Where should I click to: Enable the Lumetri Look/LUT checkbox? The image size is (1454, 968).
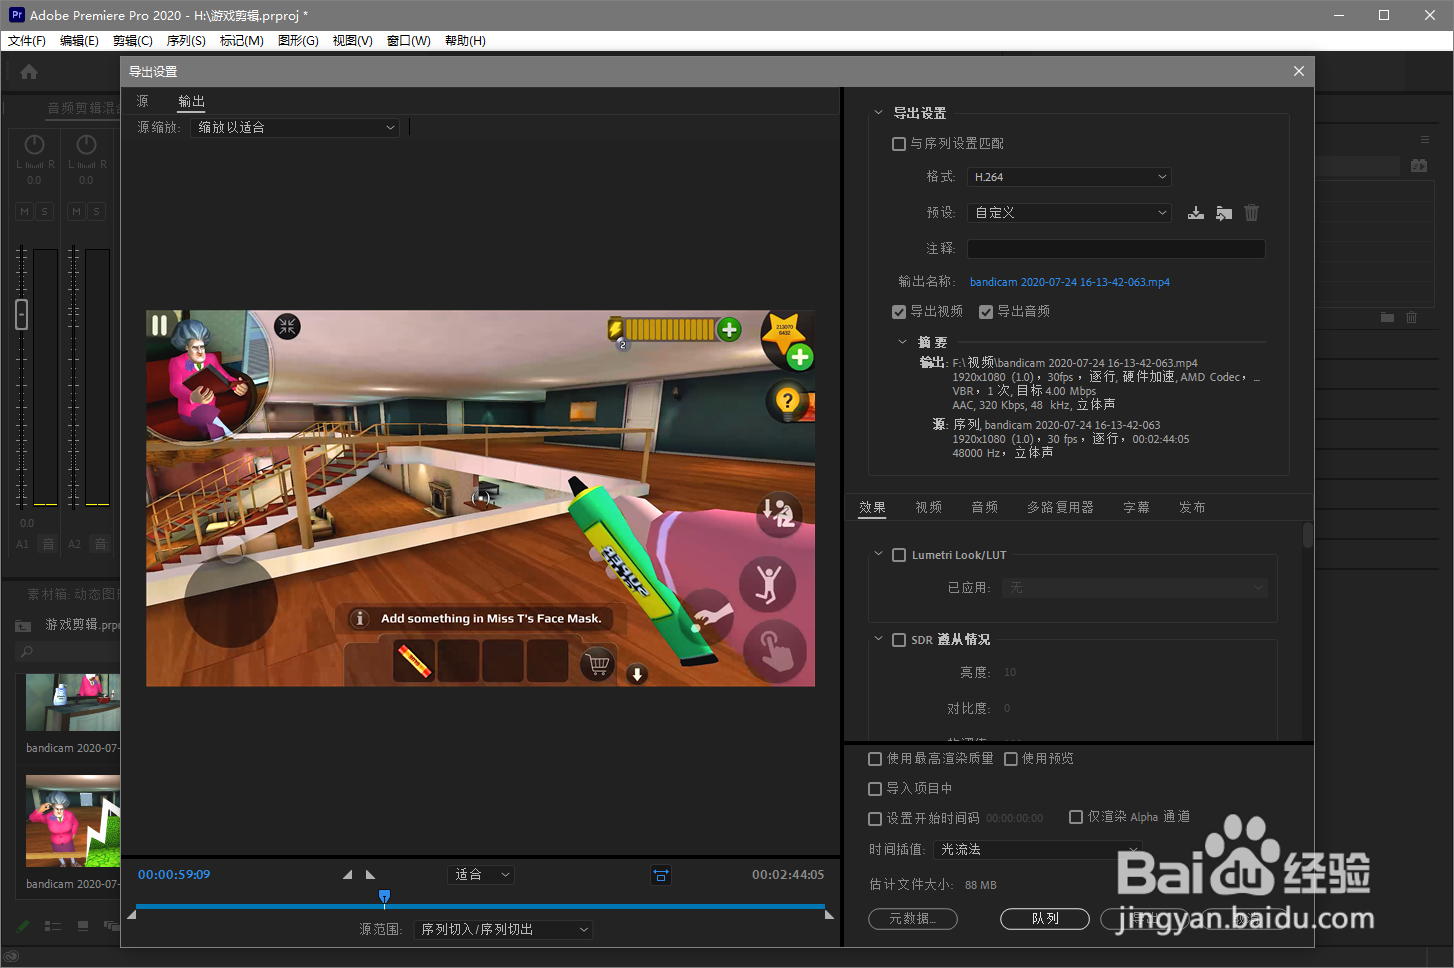click(x=899, y=555)
